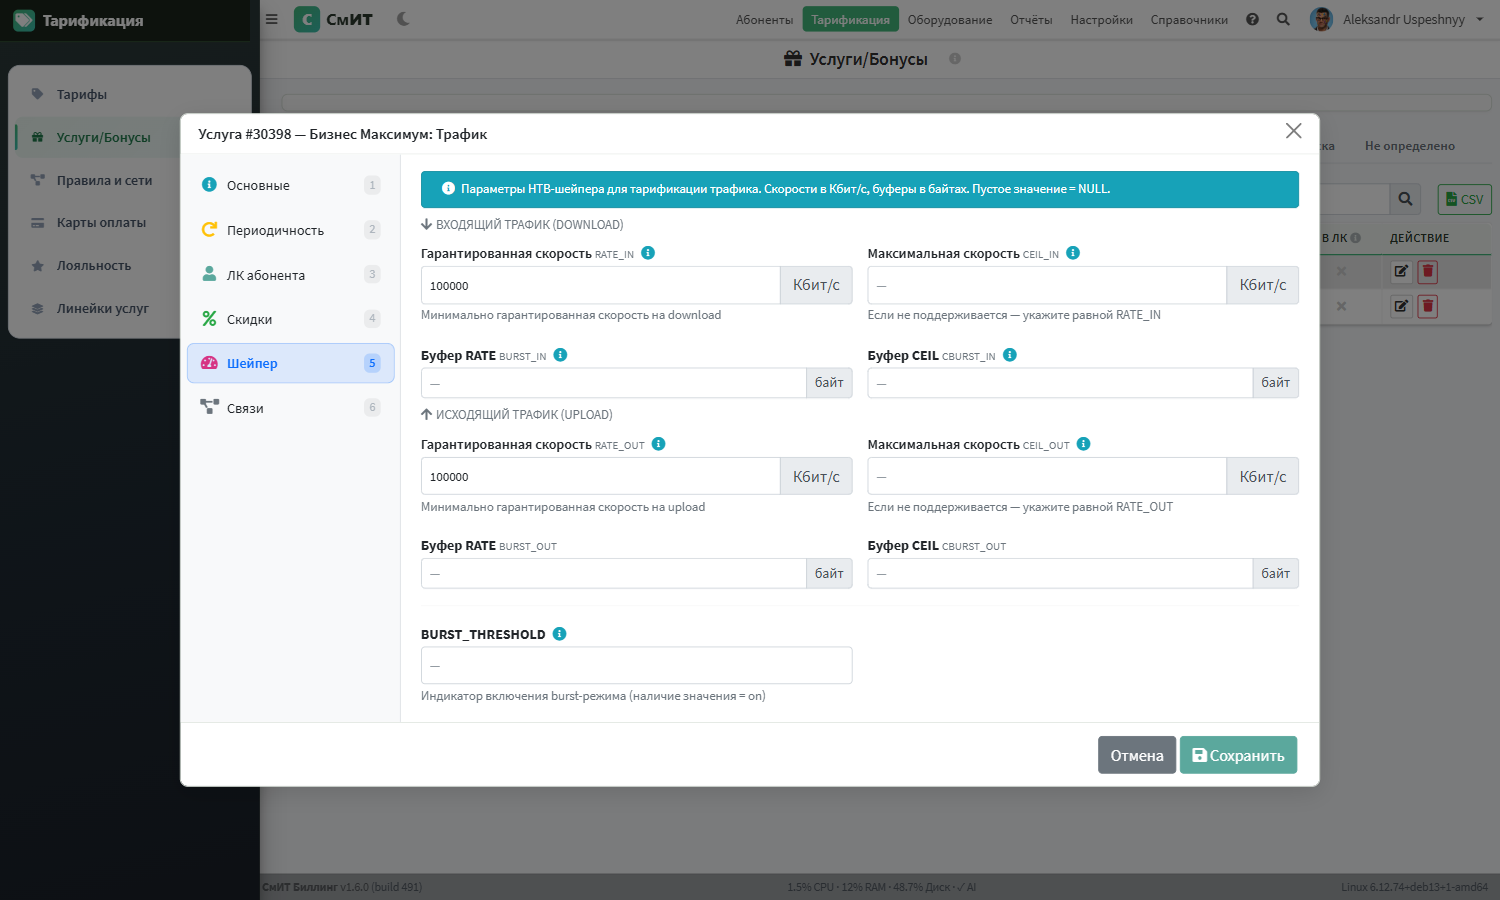Click the CBURST_IN info icon
1500x900 pixels.
tap(1010, 355)
